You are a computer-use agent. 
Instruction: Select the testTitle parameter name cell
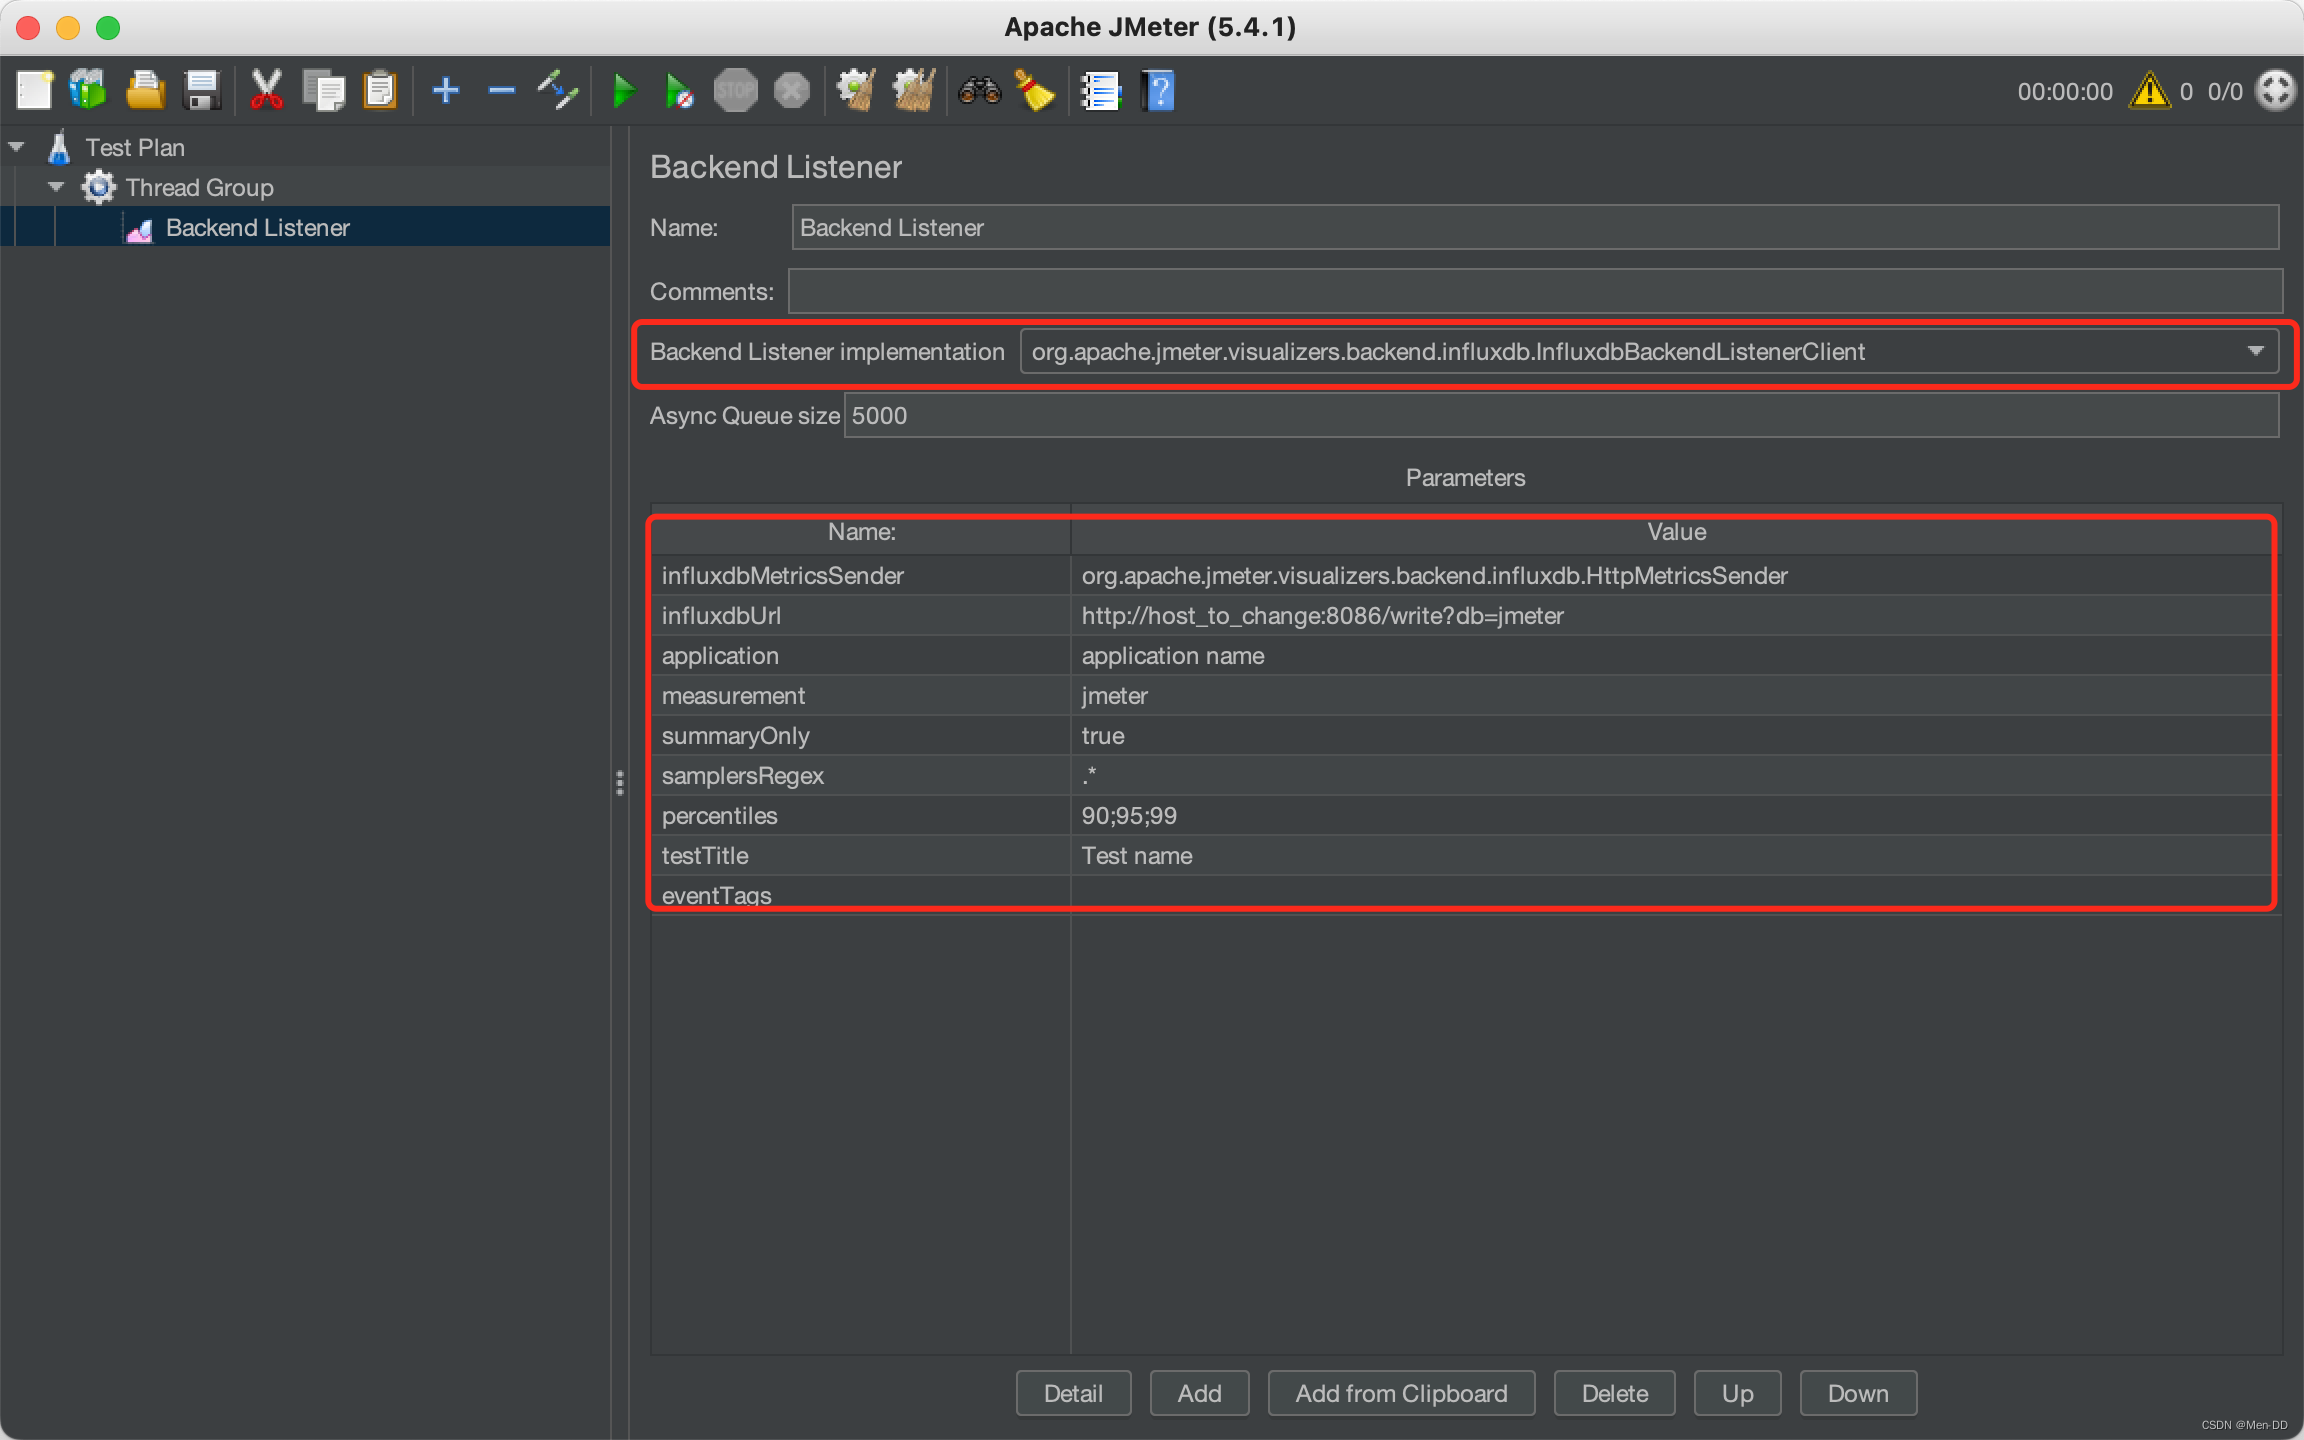pos(861,855)
